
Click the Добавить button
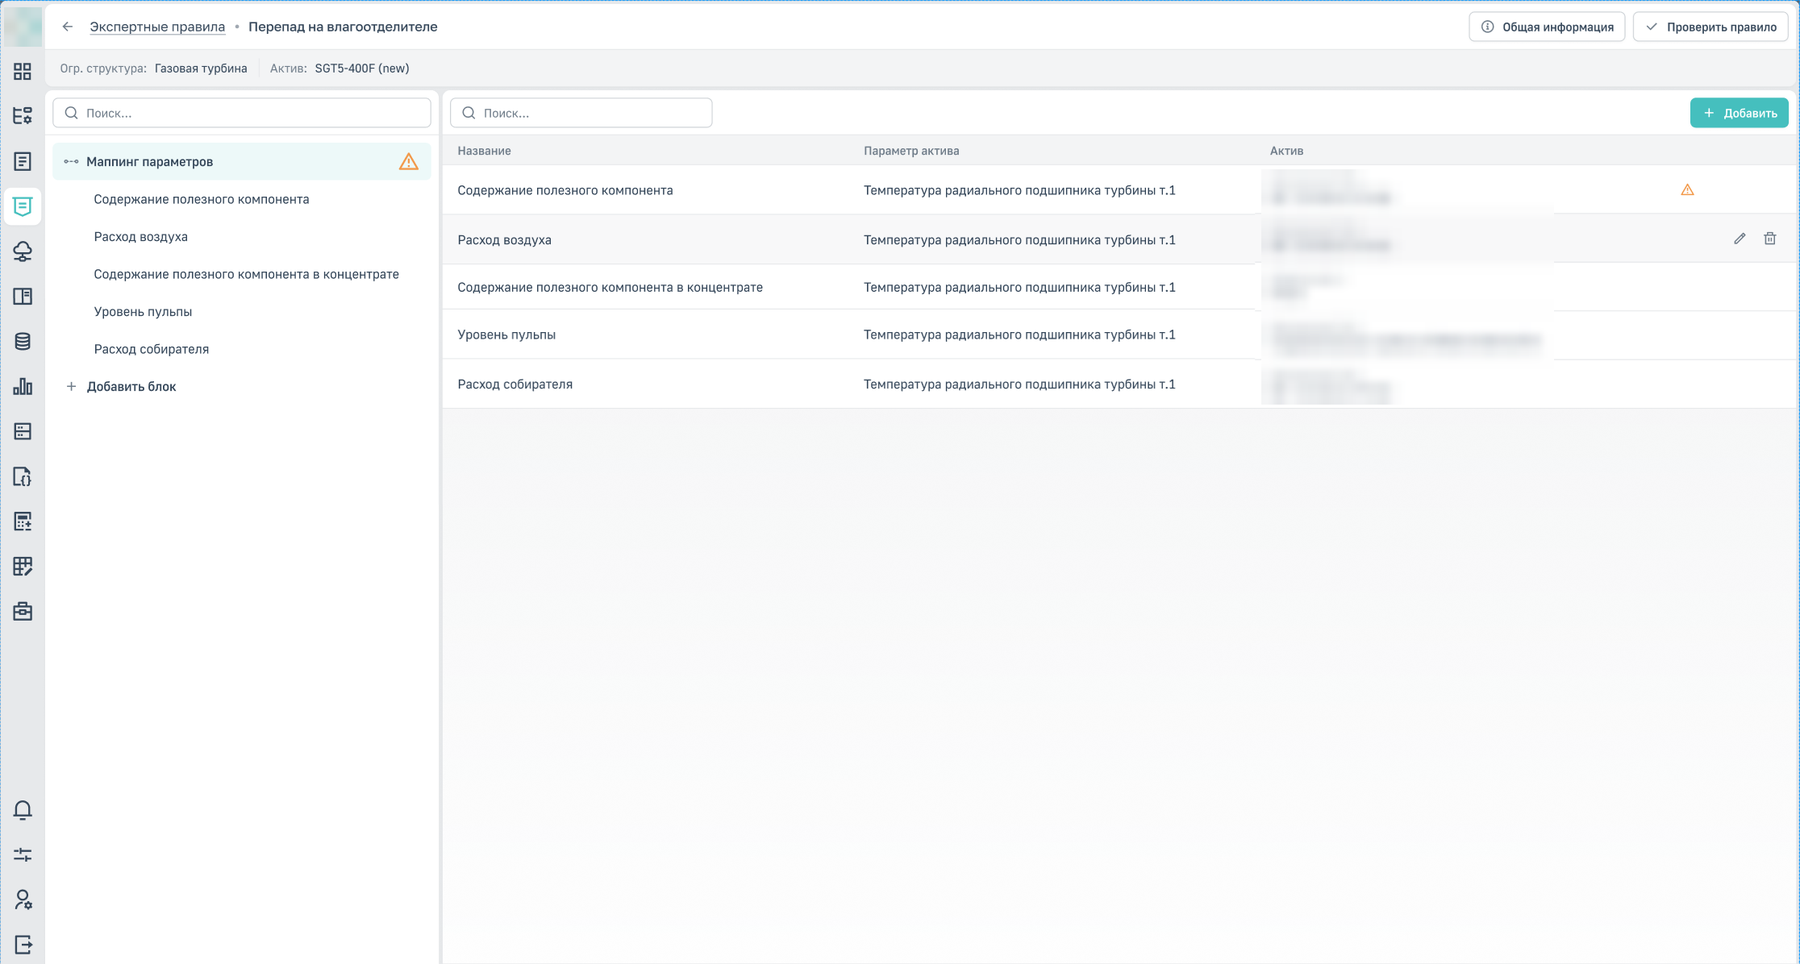pyautogui.click(x=1739, y=113)
